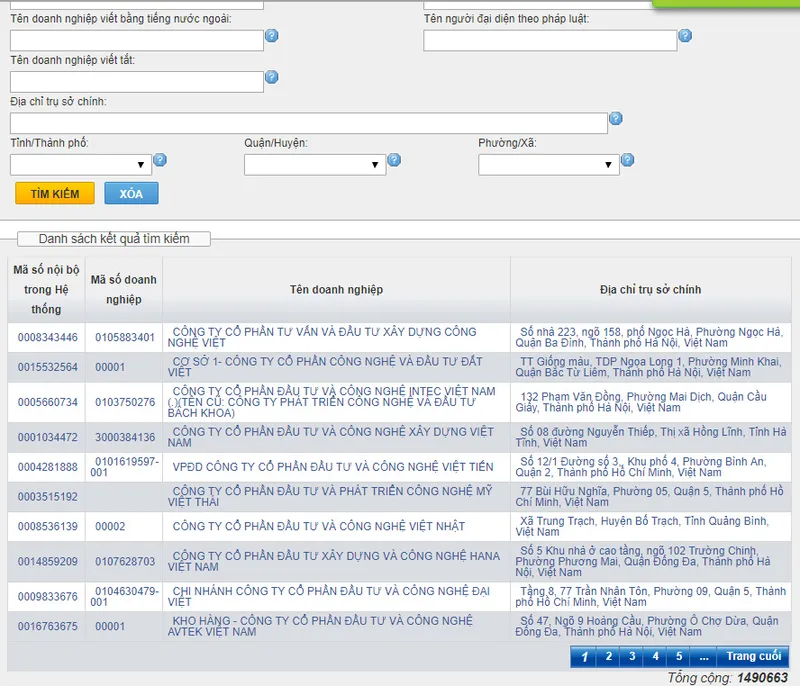
Task: Click the XÓA clear button
Action: 131,193
